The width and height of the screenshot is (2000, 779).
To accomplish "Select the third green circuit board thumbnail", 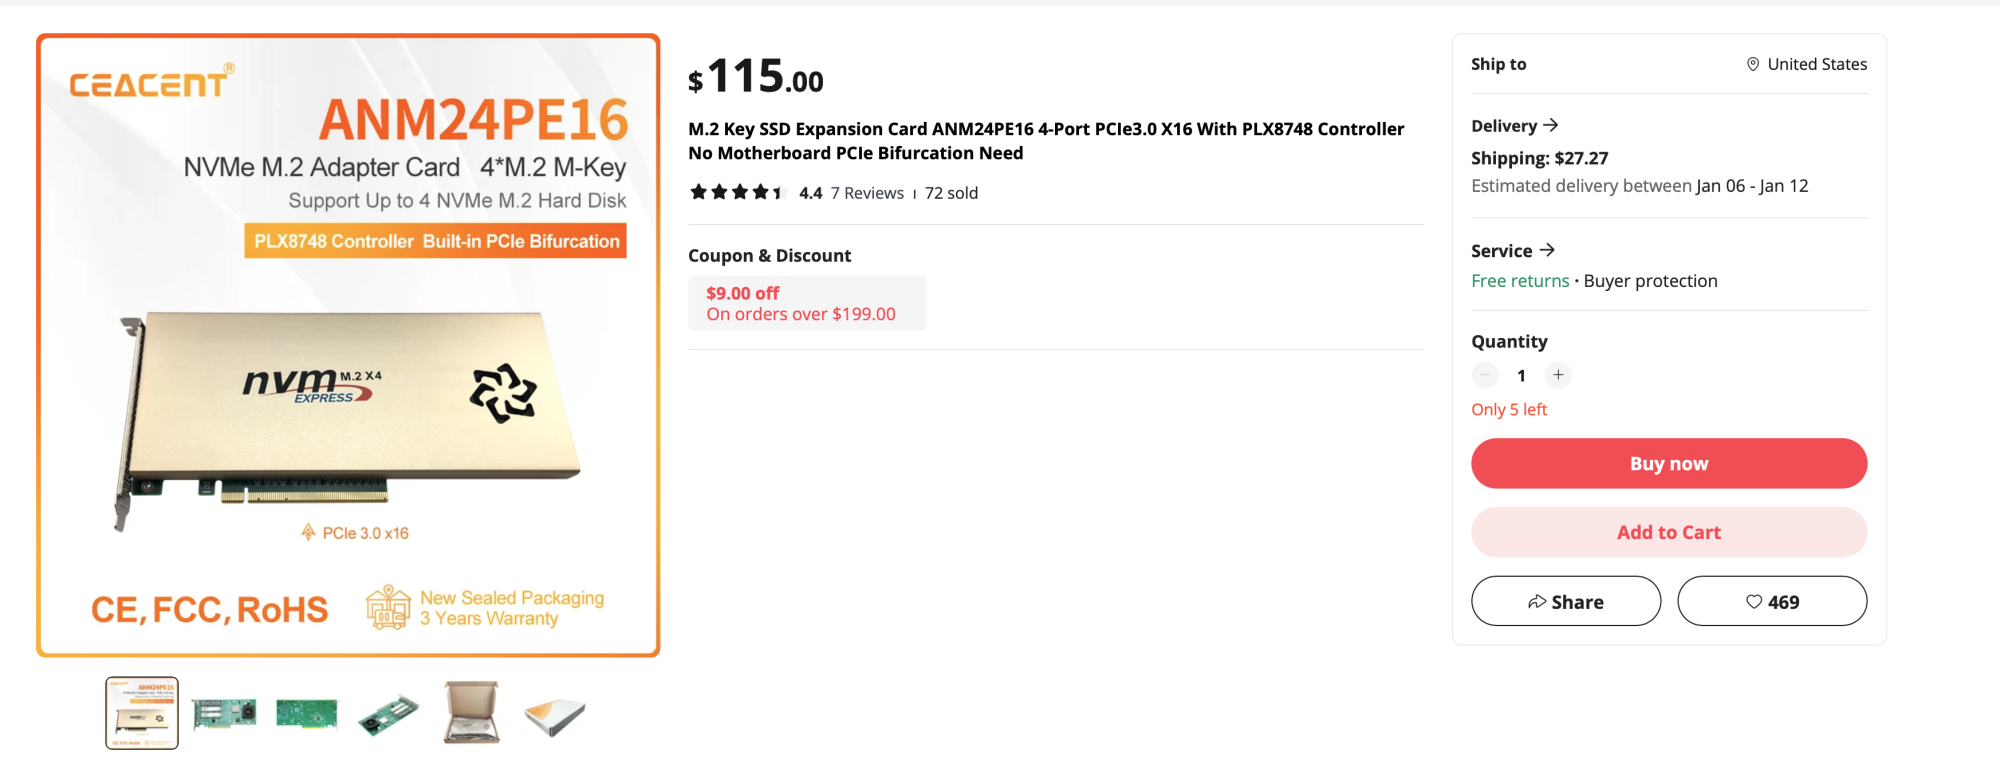I will click(x=307, y=713).
